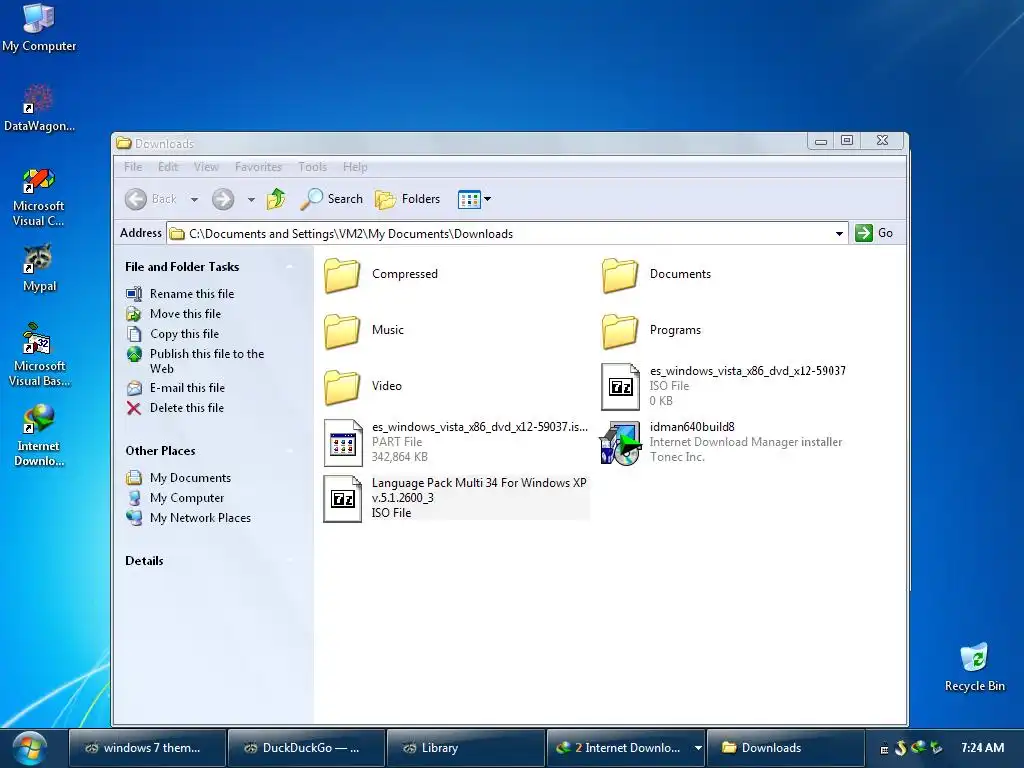Open the Internet Download taskbar group arrow
Viewport: 1024px width, 768px height.
[x=697, y=748]
